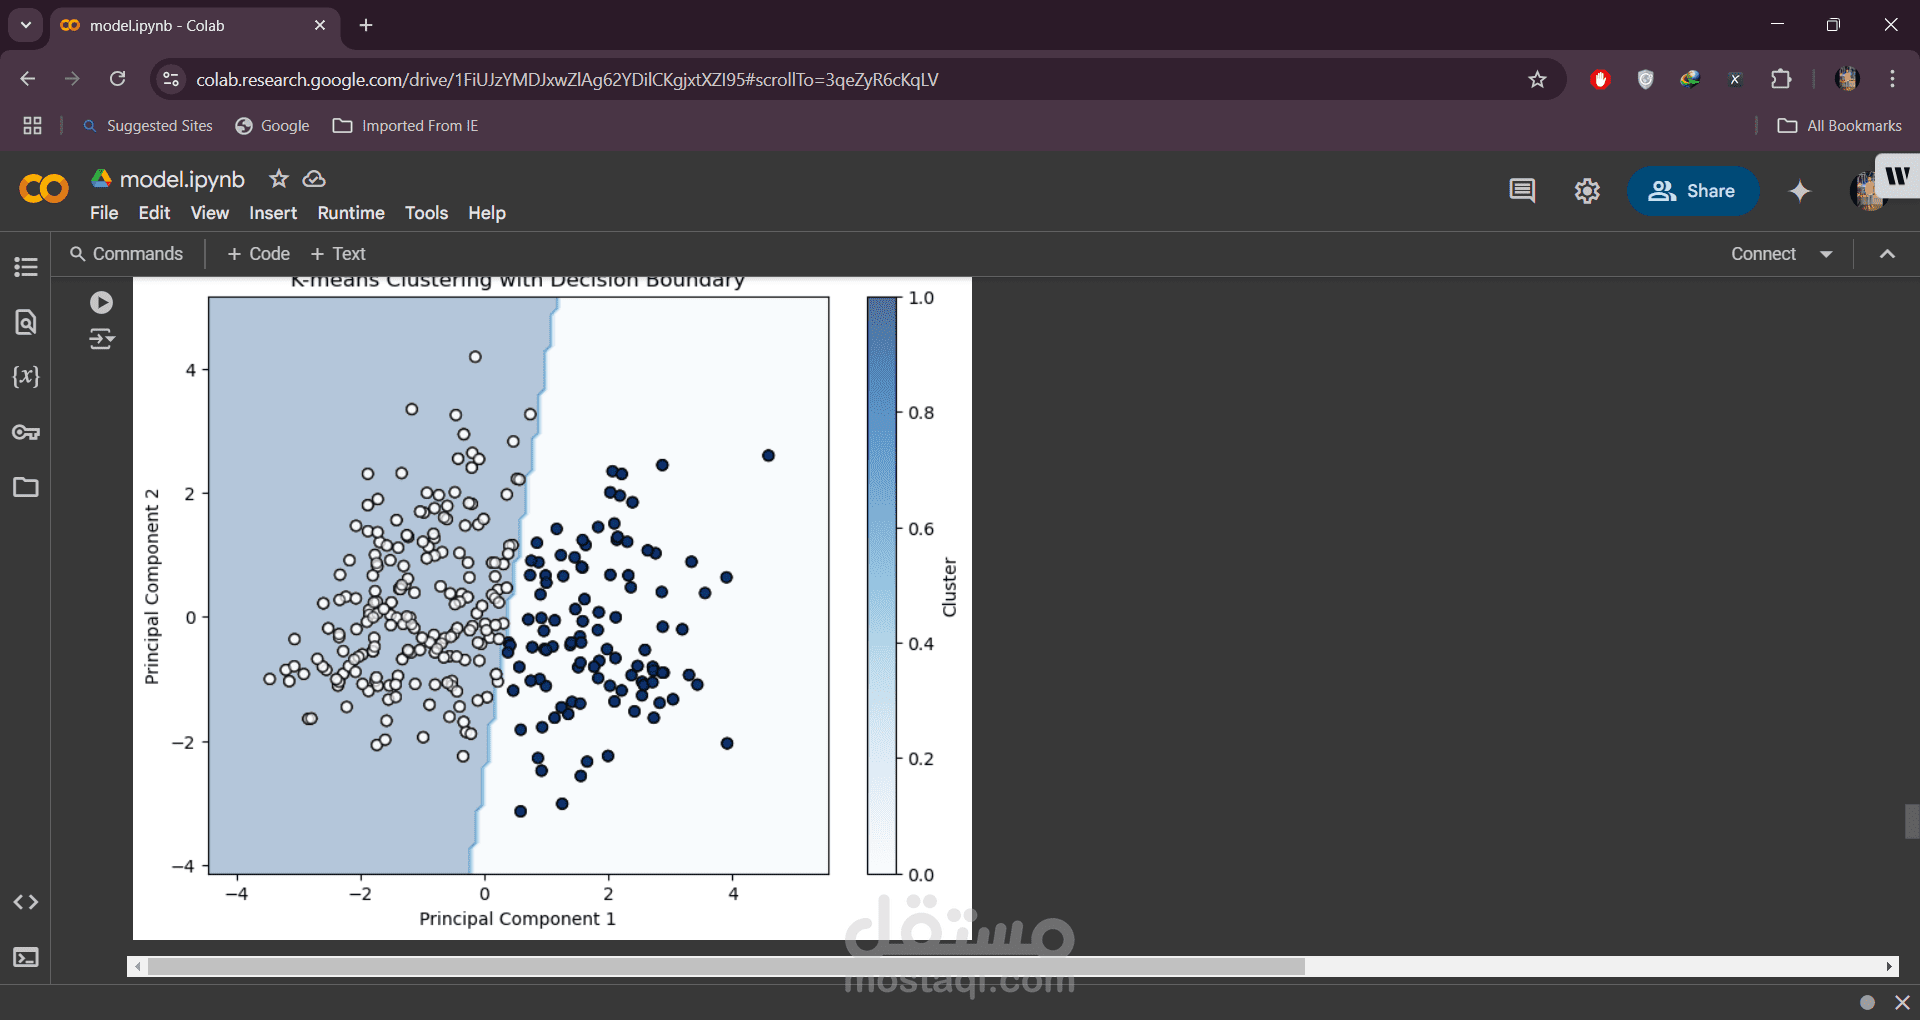Open Find and replace in the sidebar

[x=26, y=322]
